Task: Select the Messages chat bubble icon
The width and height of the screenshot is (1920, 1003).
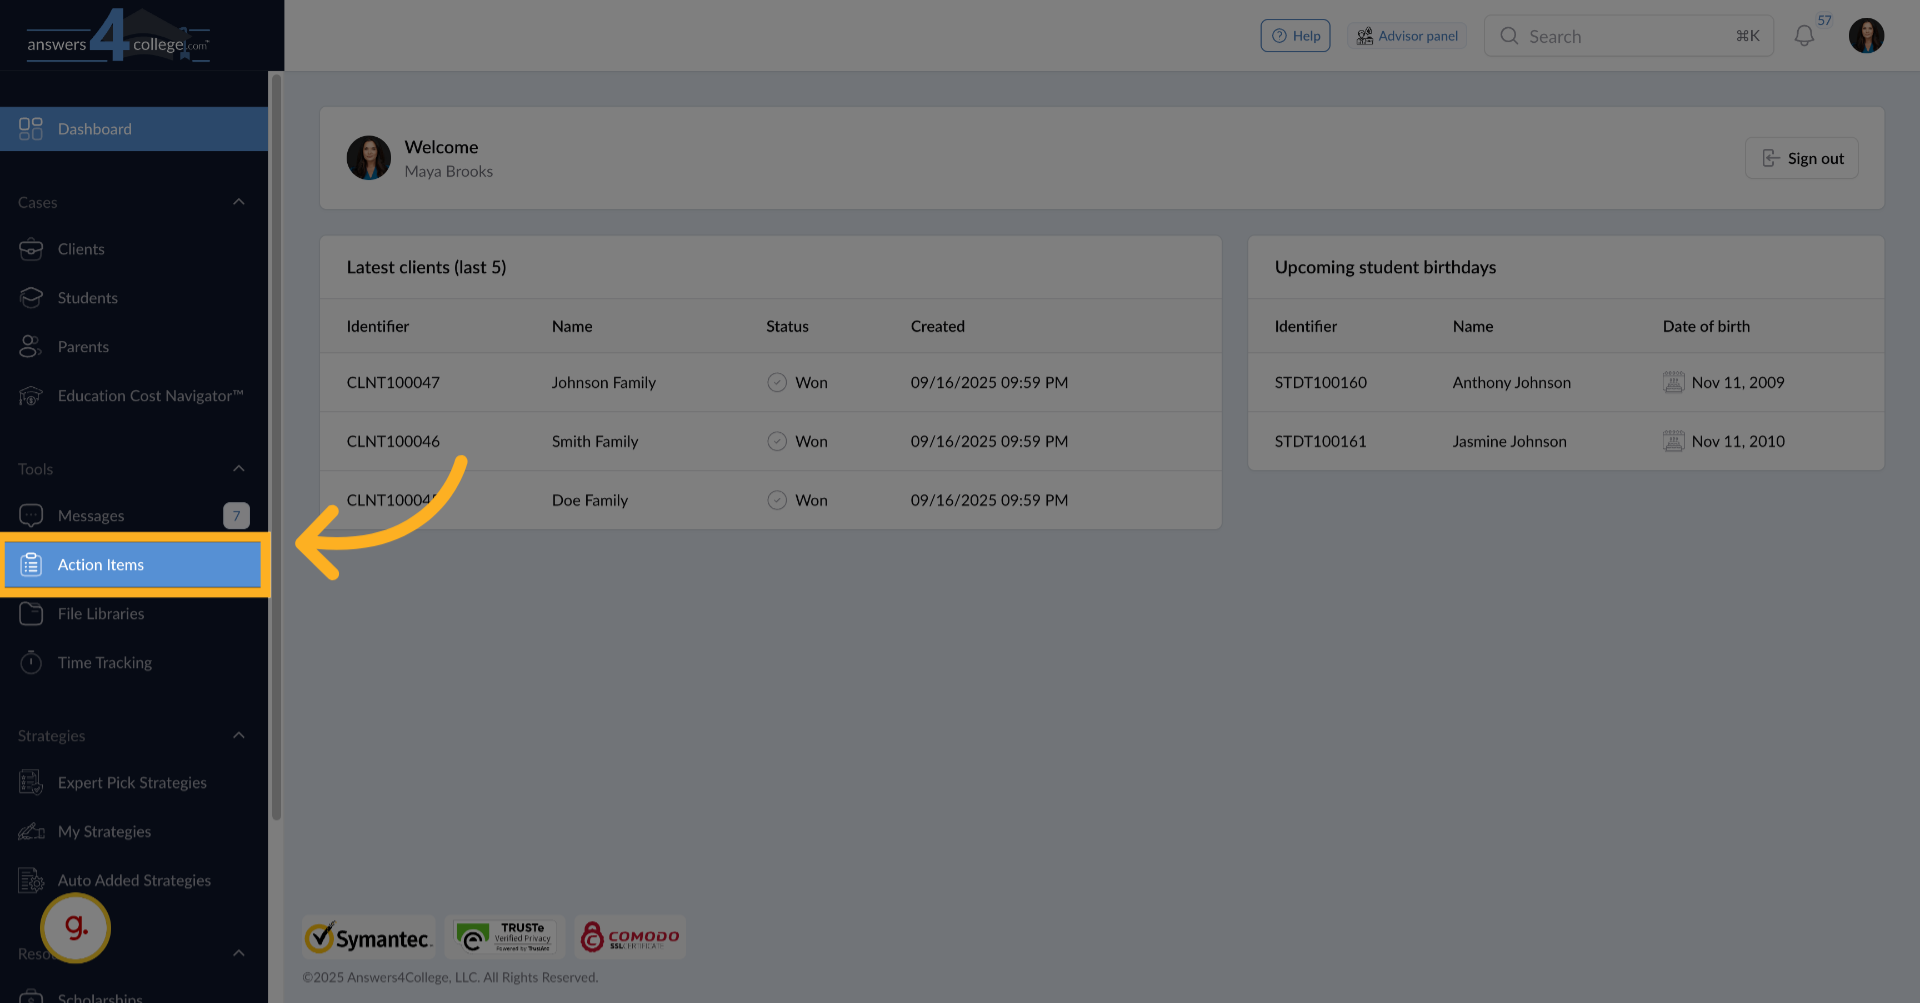Action: pos(31,515)
